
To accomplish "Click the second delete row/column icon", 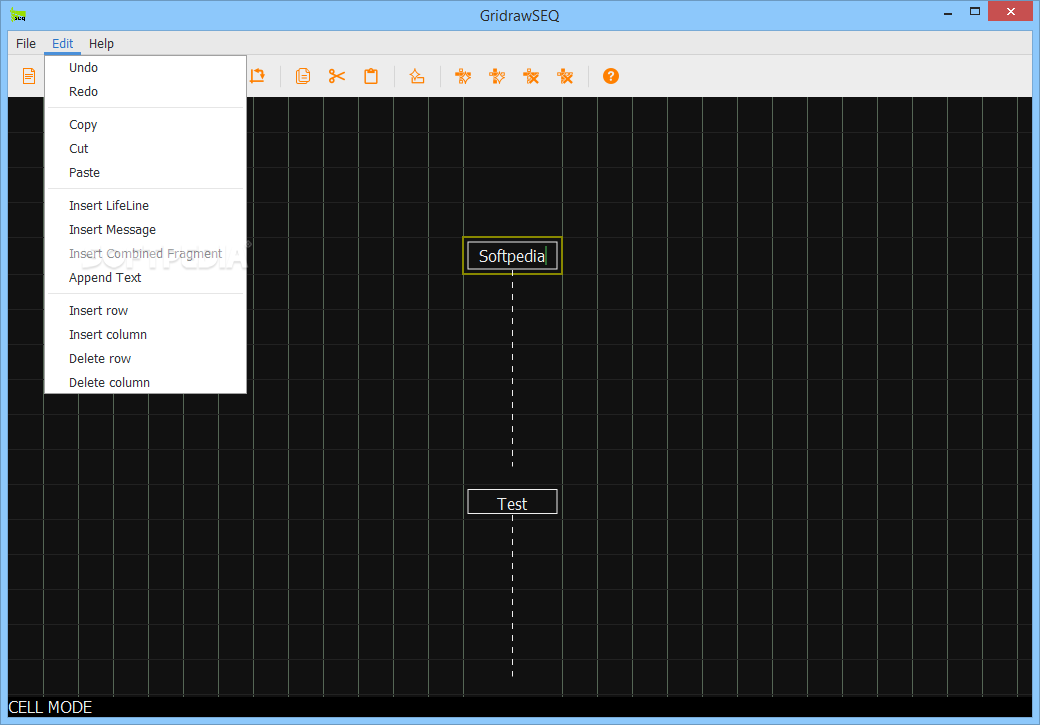I will 565,76.
